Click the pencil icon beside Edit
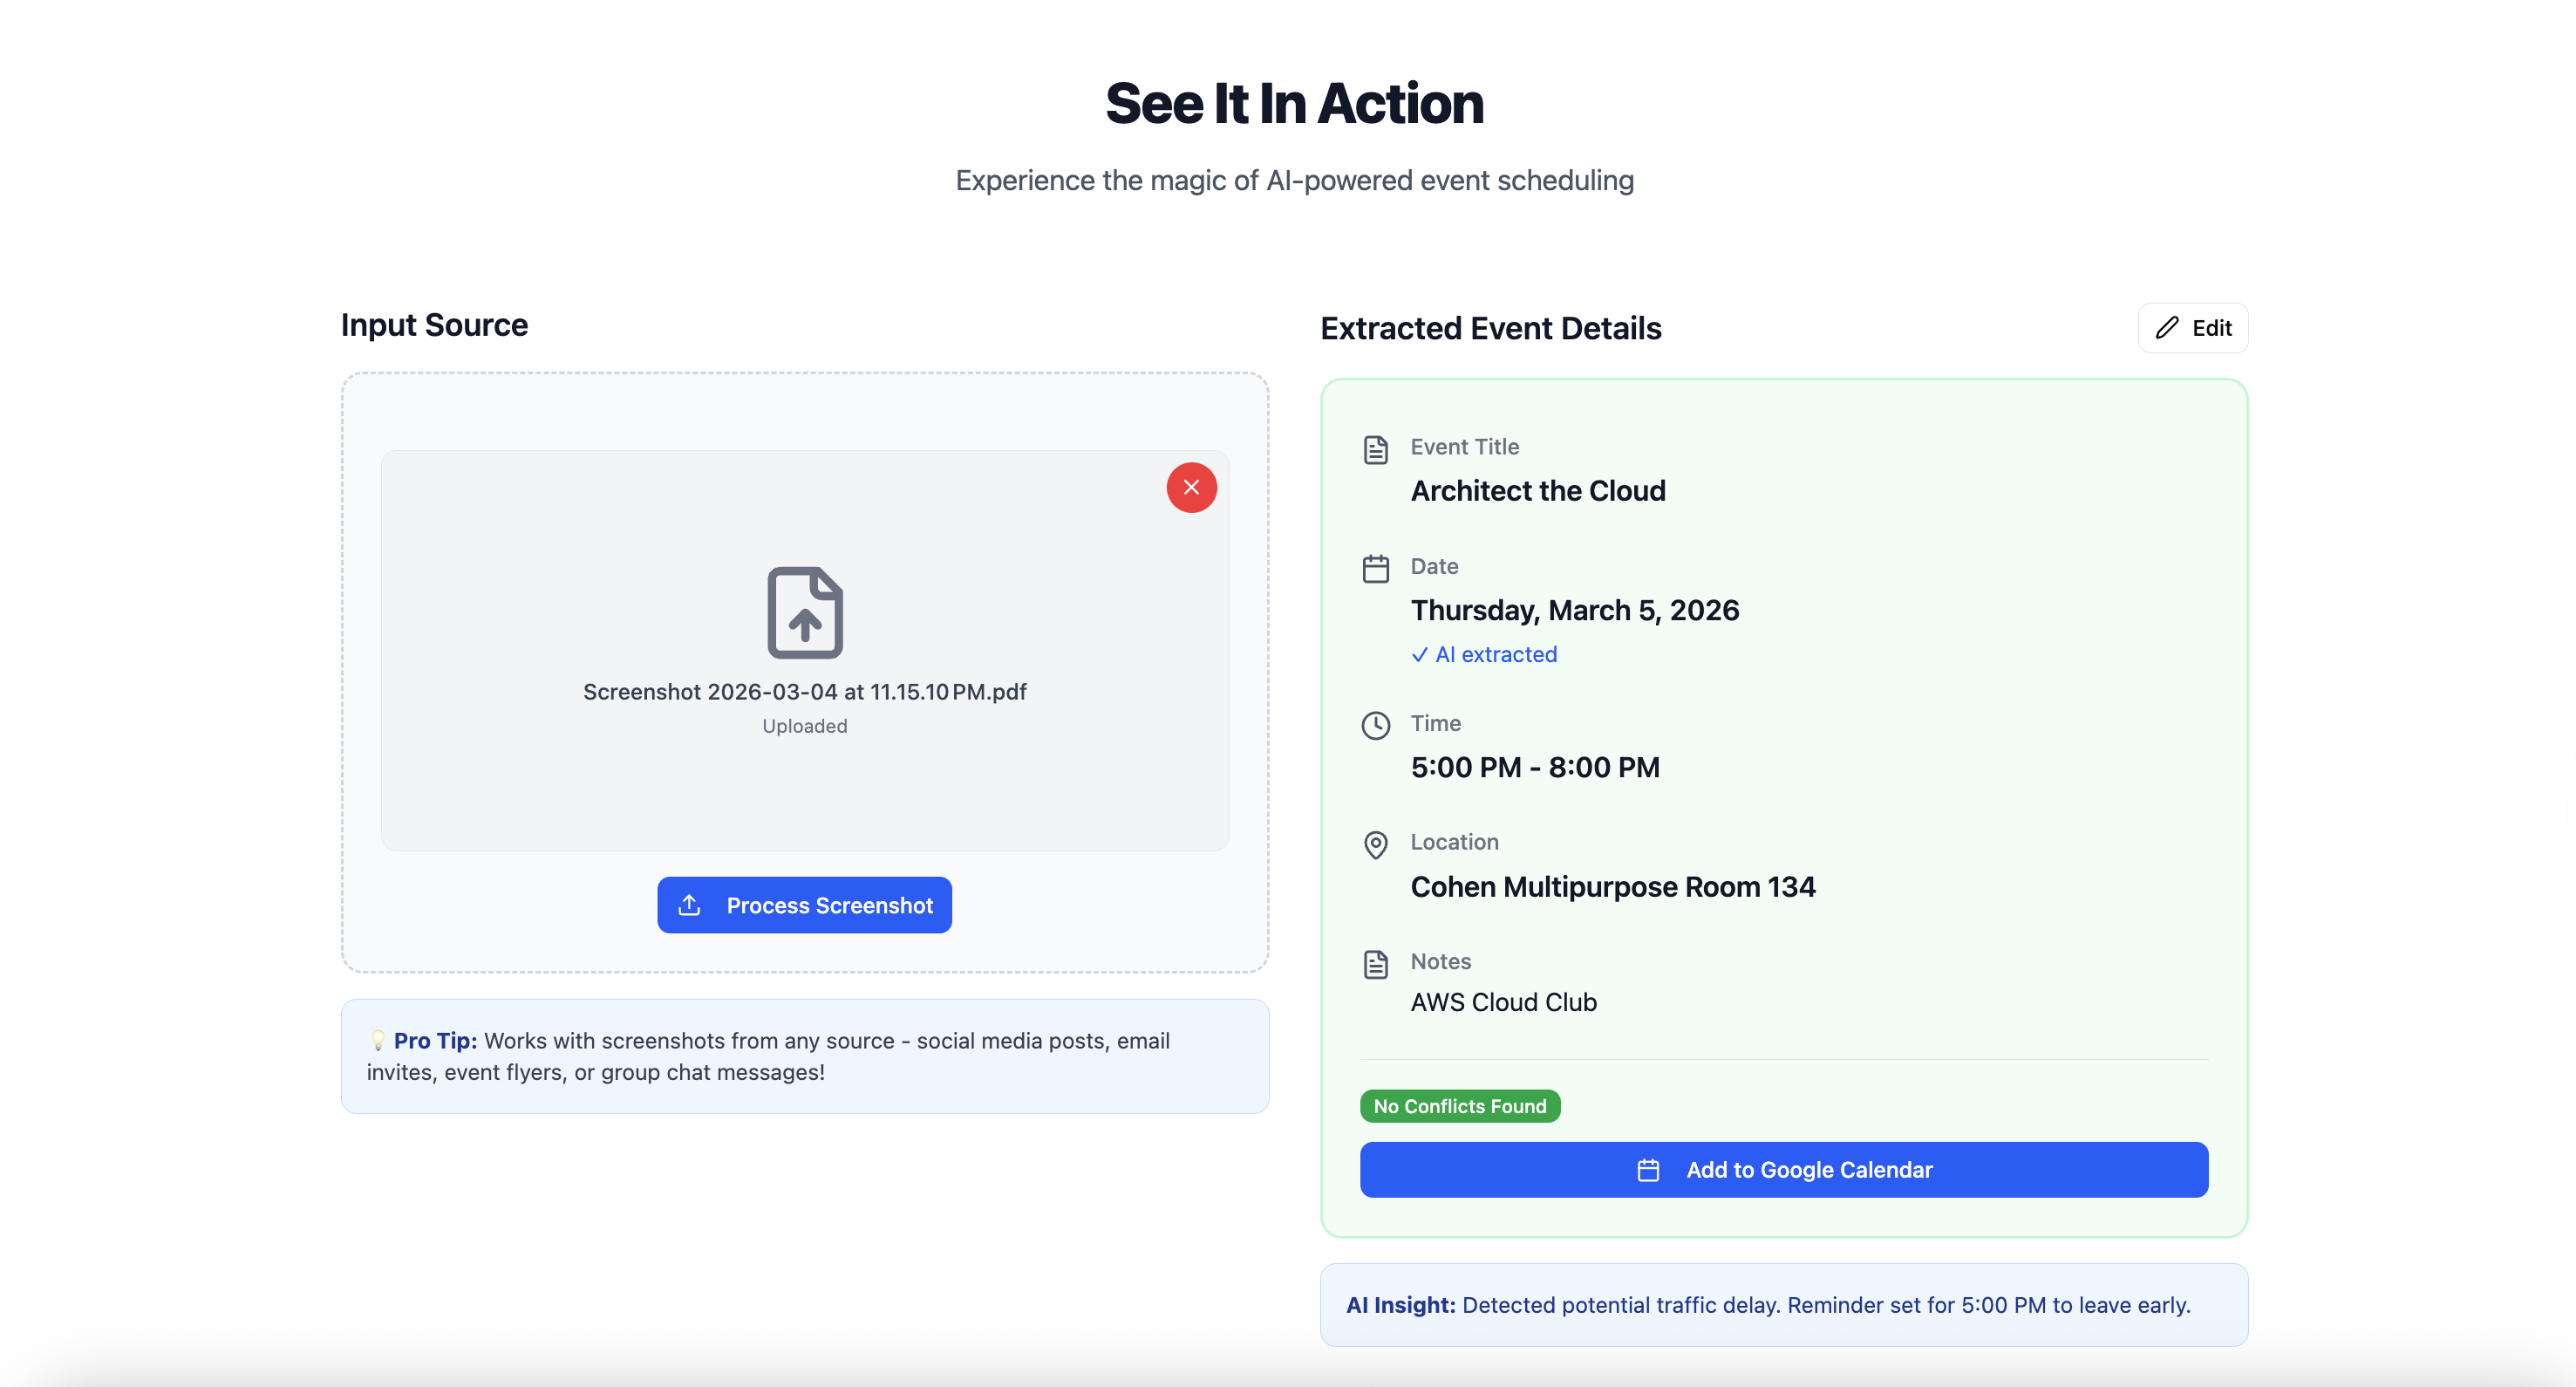Viewport: 2576px width, 1387px height. click(x=2166, y=328)
